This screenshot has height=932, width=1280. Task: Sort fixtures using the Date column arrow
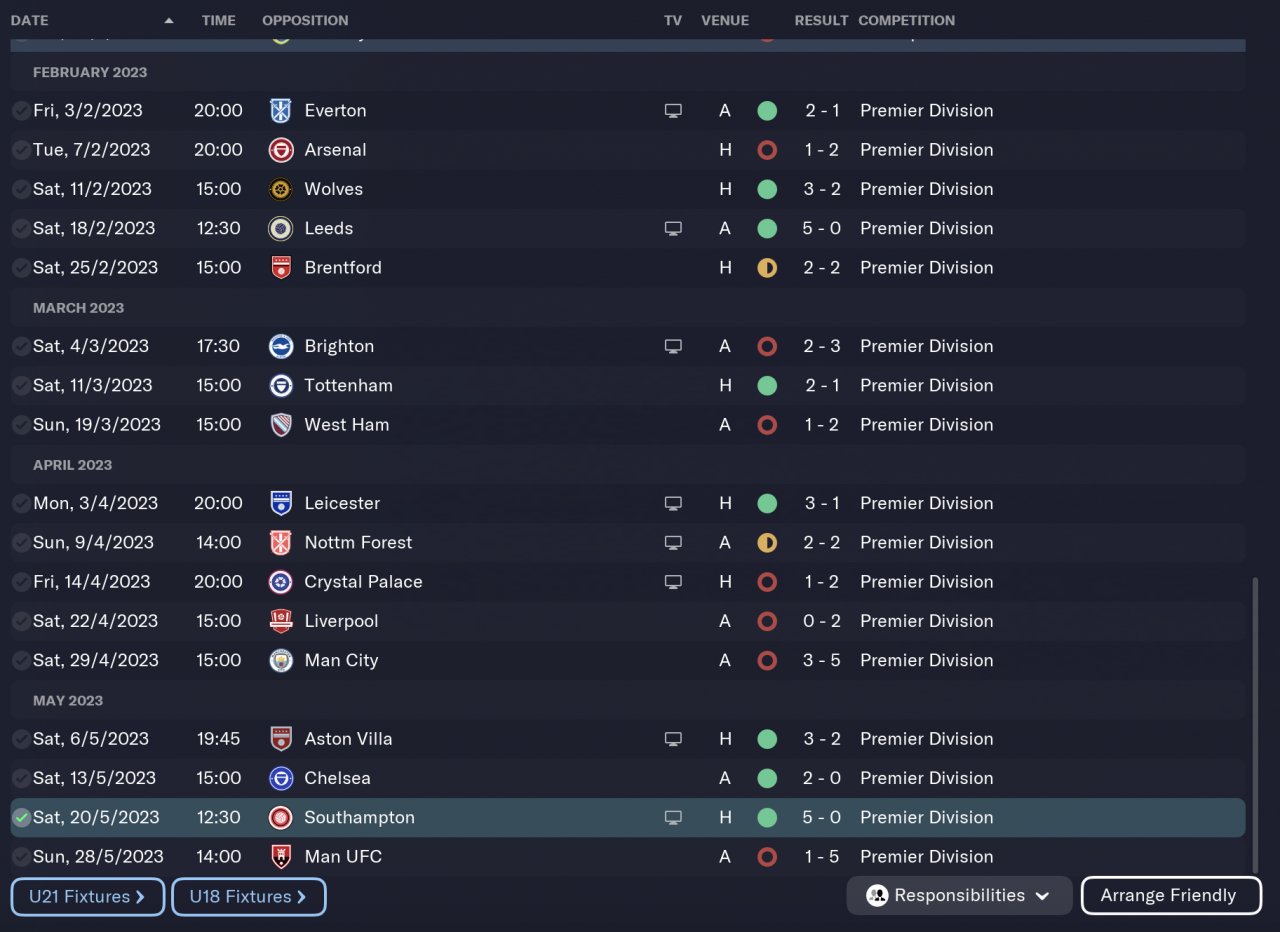(168, 20)
